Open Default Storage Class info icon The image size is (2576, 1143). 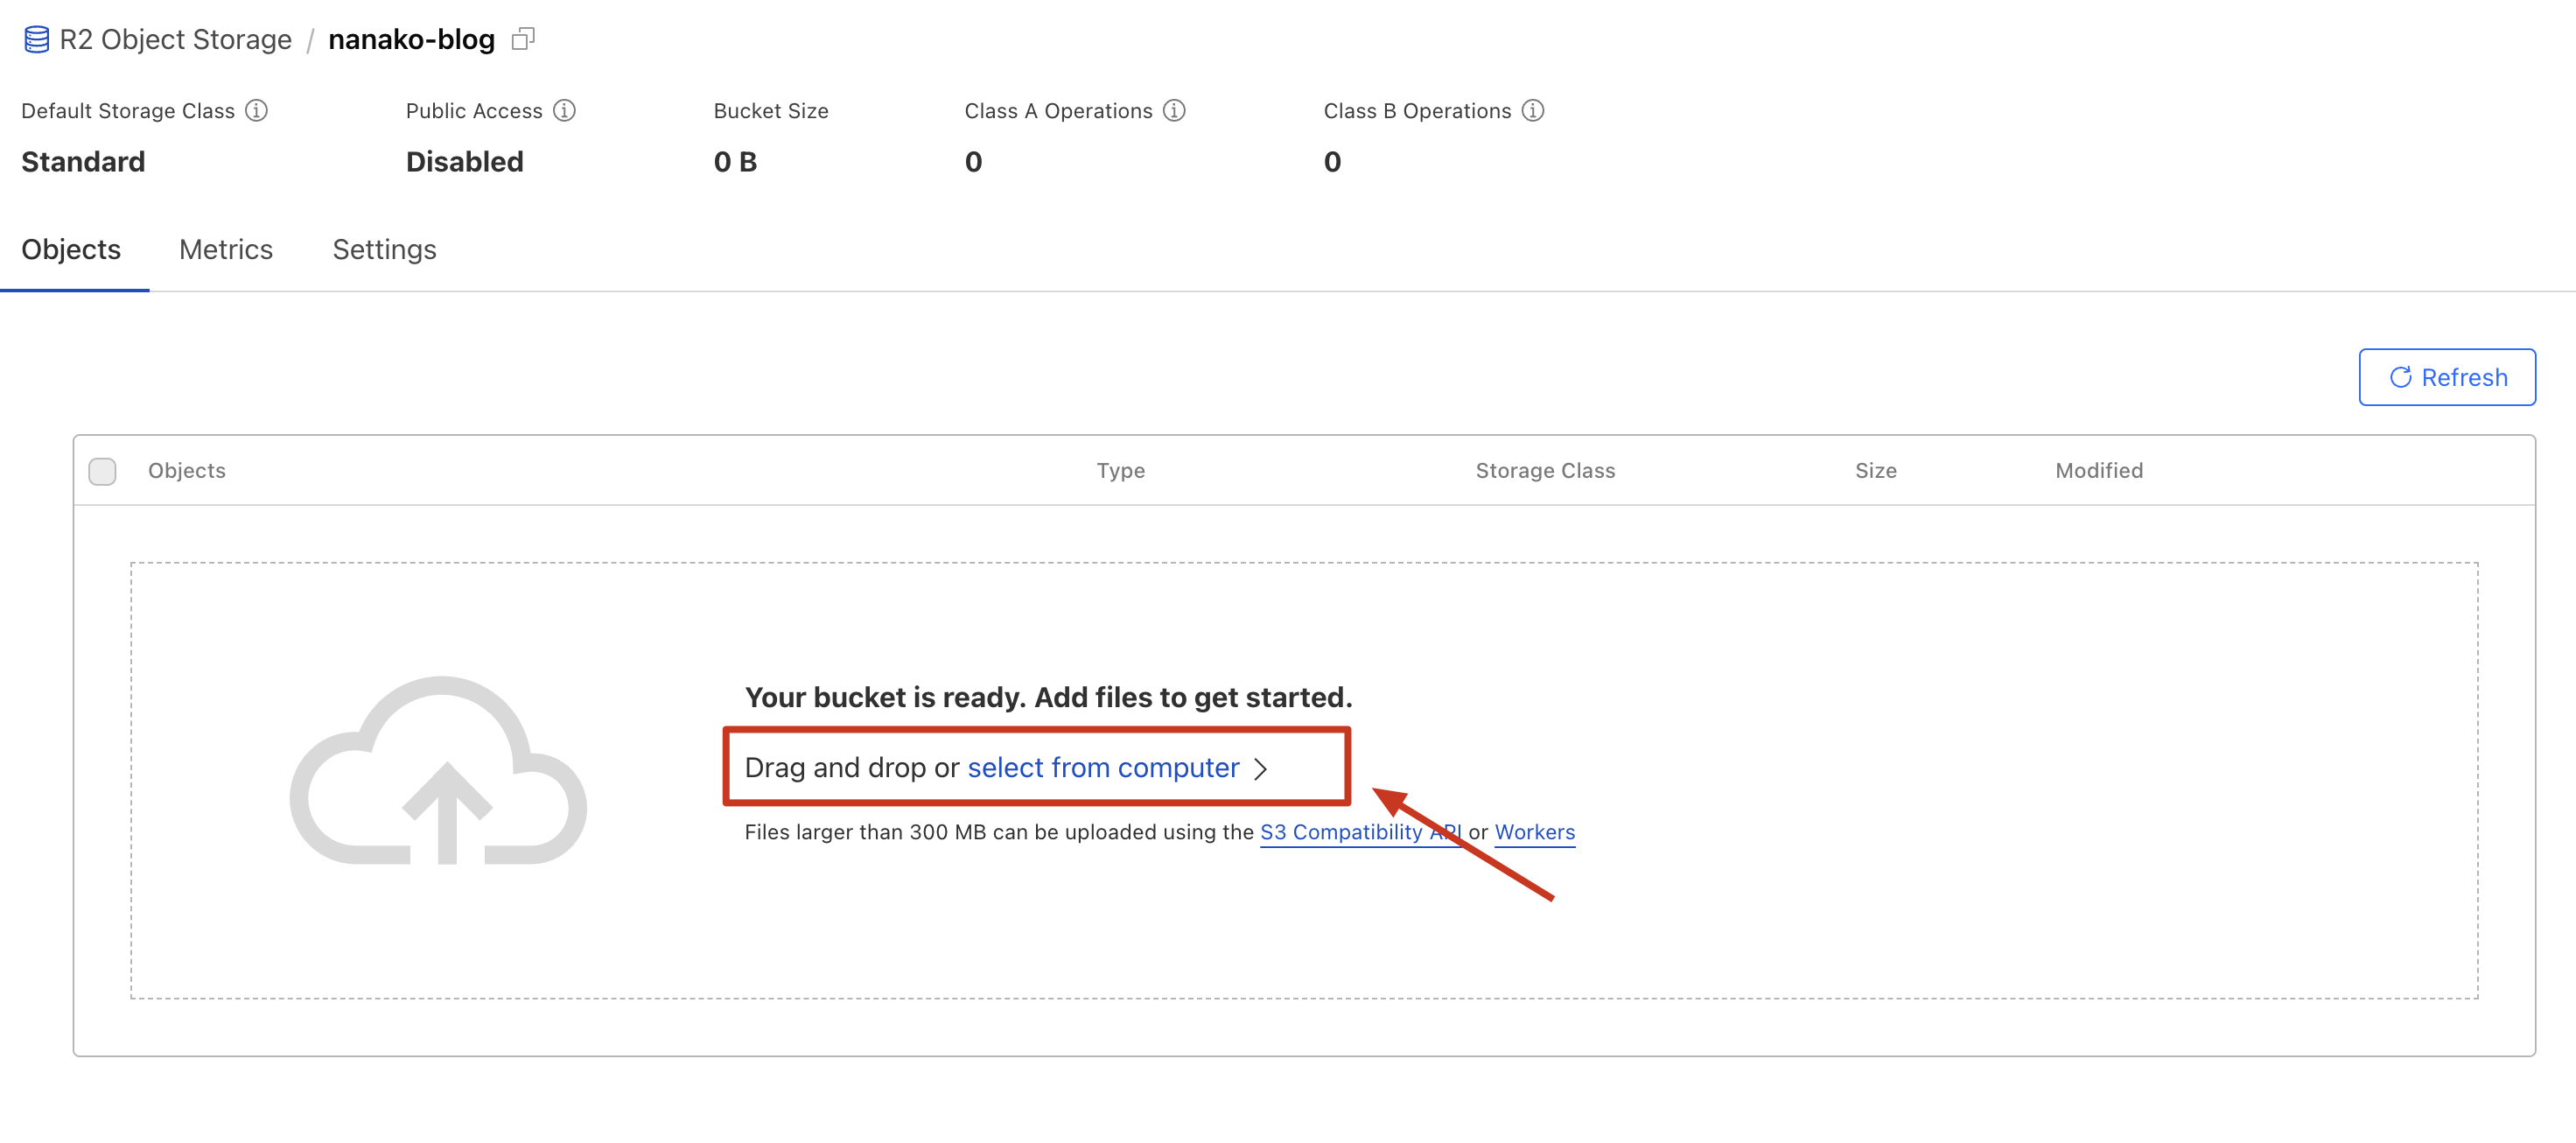257,110
